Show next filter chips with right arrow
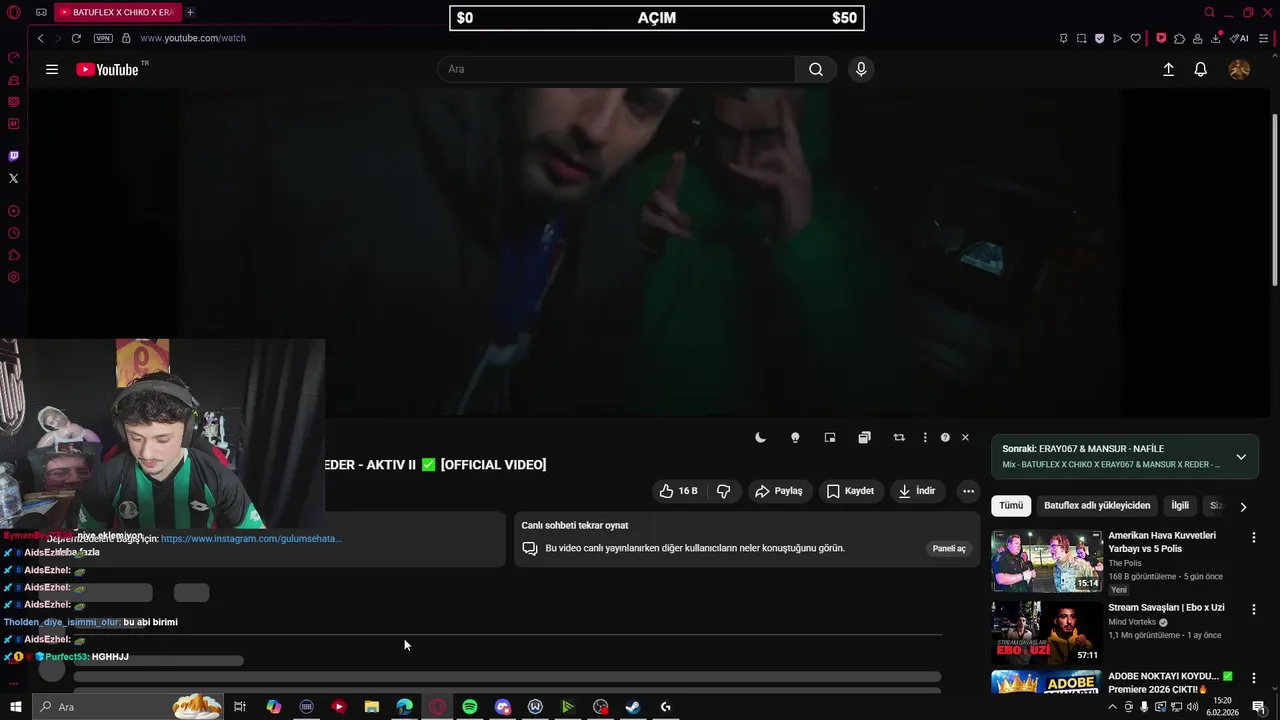Viewport: 1280px width, 720px height. (1243, 506)
